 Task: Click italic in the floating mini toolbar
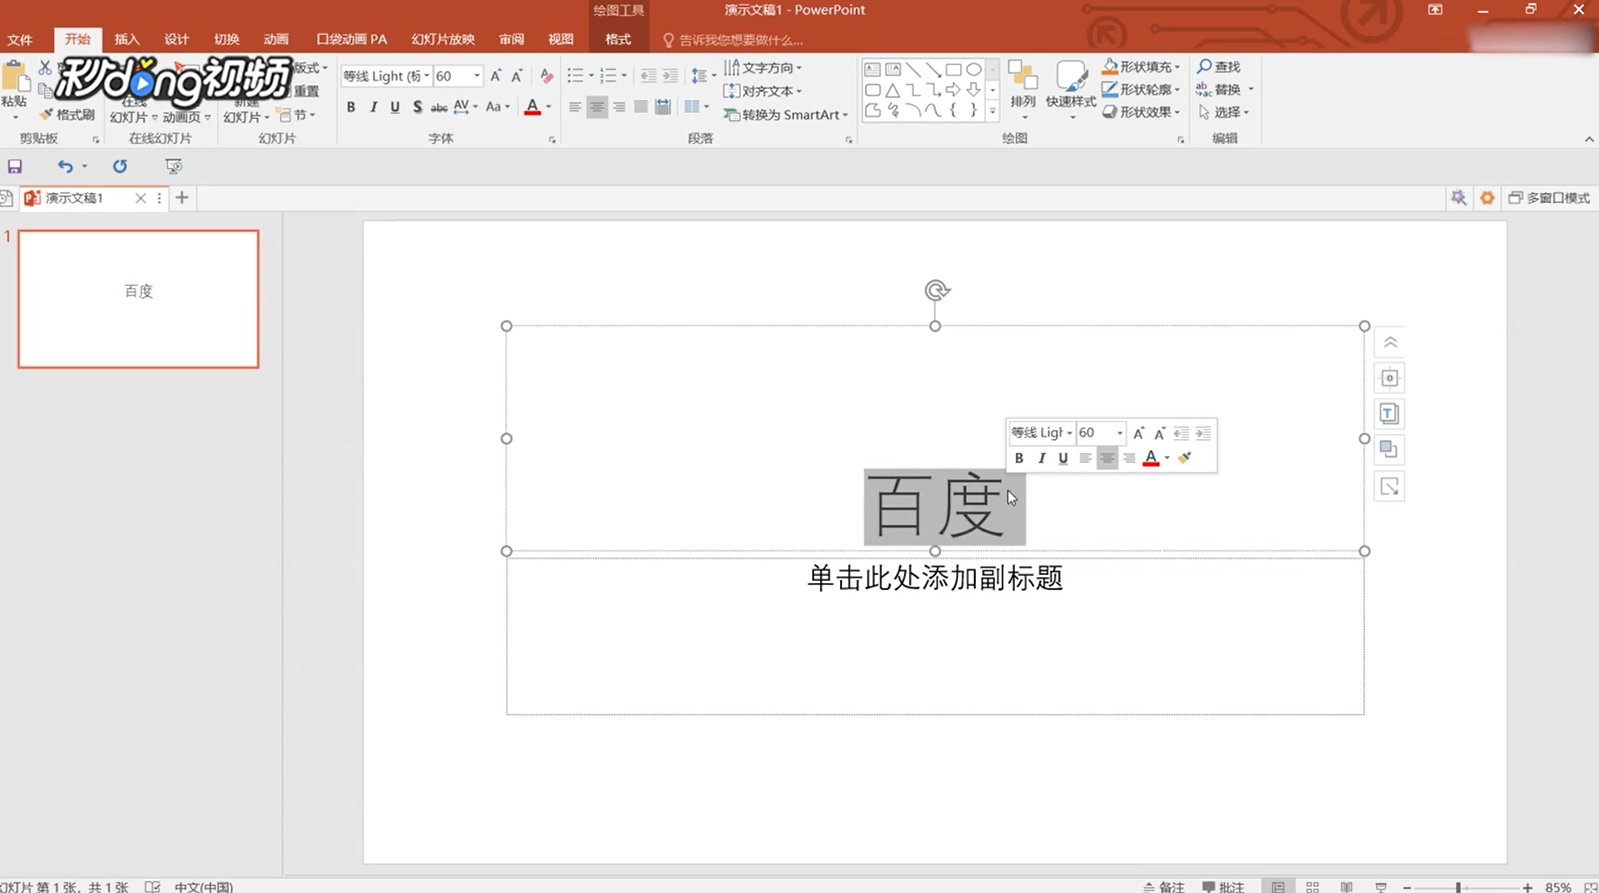pyautogui.click(x=1041, y=458)
